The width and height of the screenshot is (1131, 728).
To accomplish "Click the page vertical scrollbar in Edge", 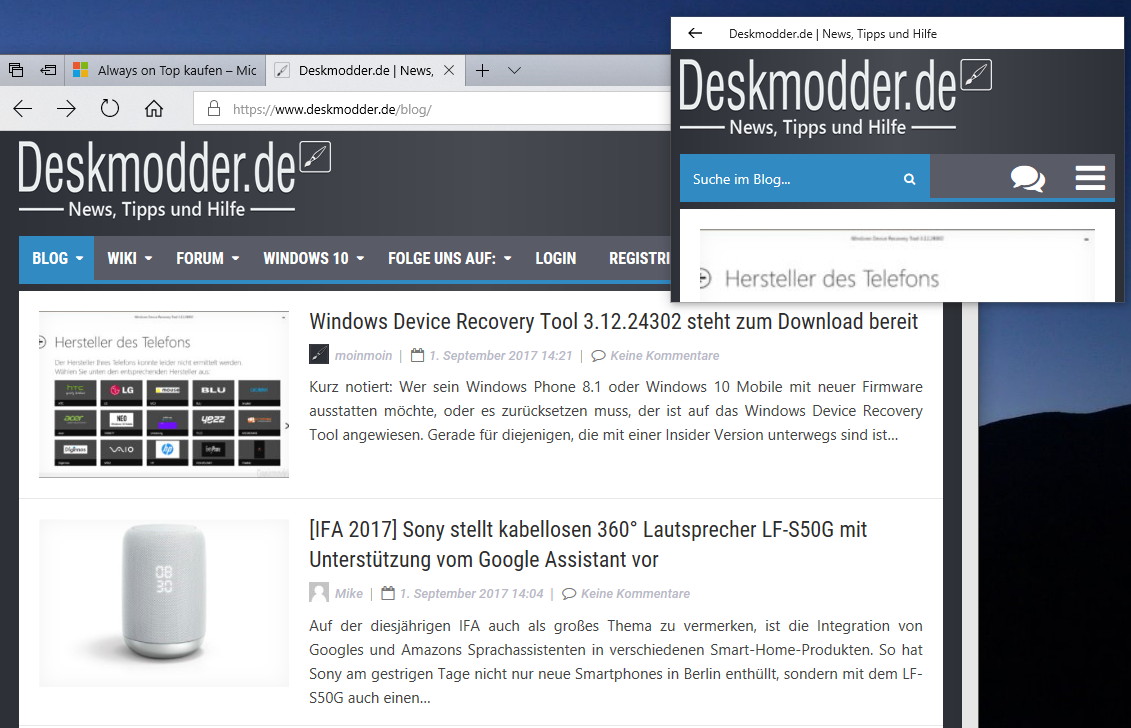I will click(x=970, y=515).
